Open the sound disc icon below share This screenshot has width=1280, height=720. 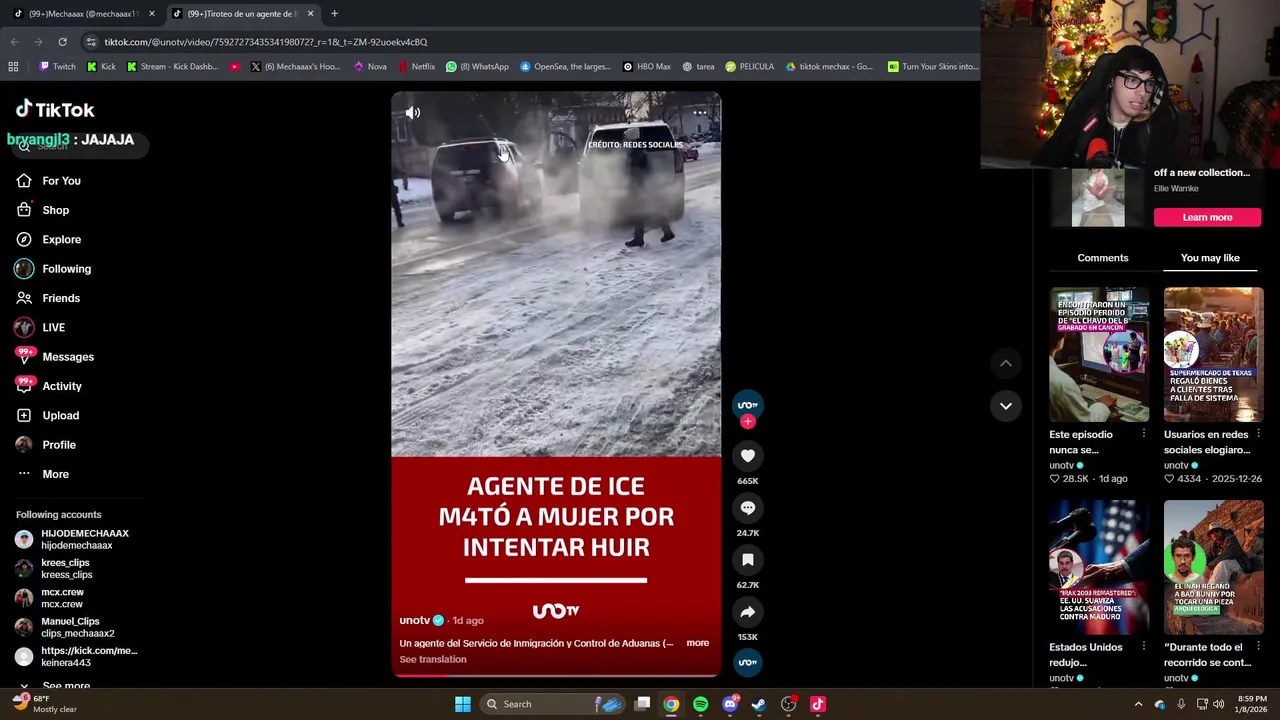pyautogui.click(x=747, y=662)
